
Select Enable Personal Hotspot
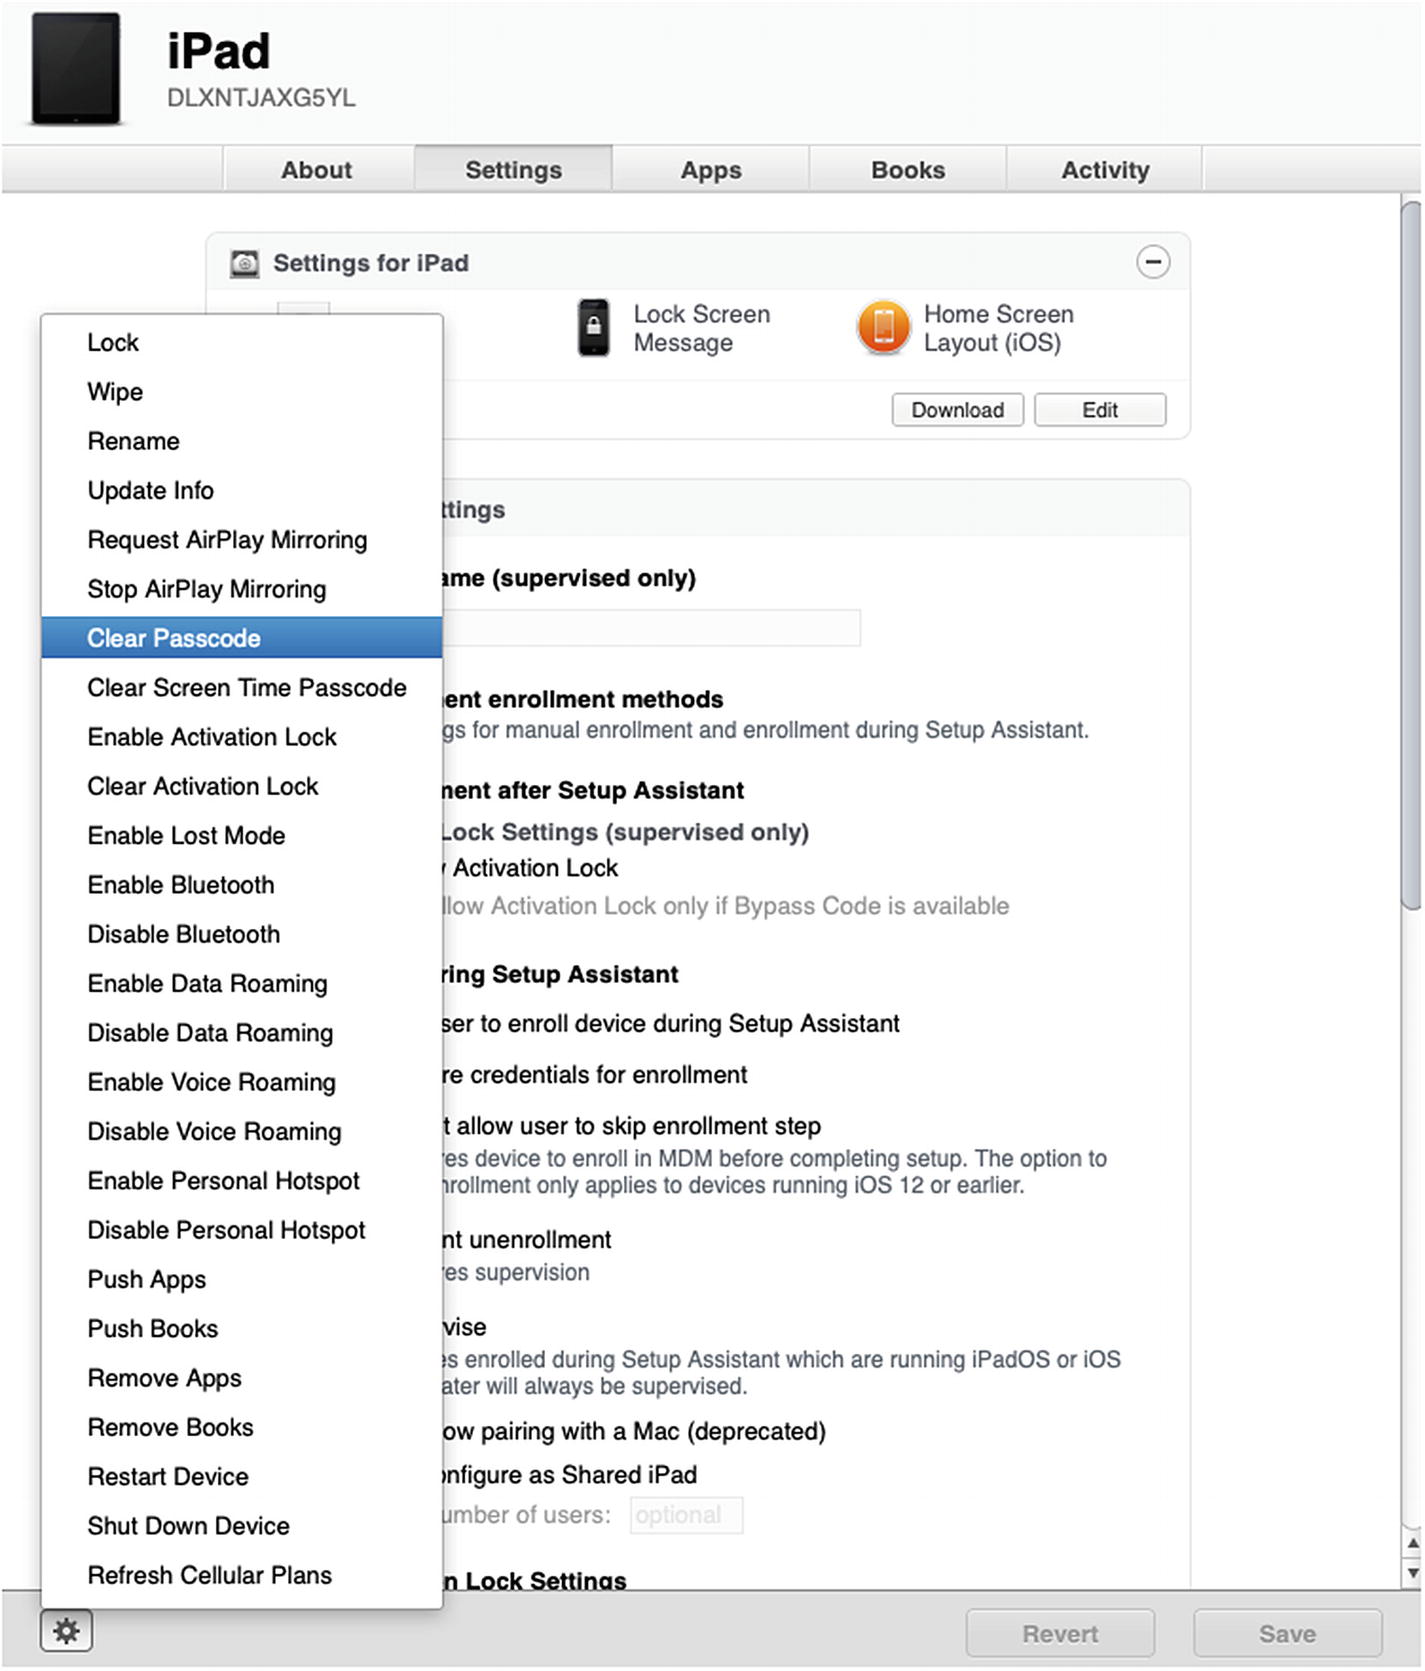(x=242, y=1181)
